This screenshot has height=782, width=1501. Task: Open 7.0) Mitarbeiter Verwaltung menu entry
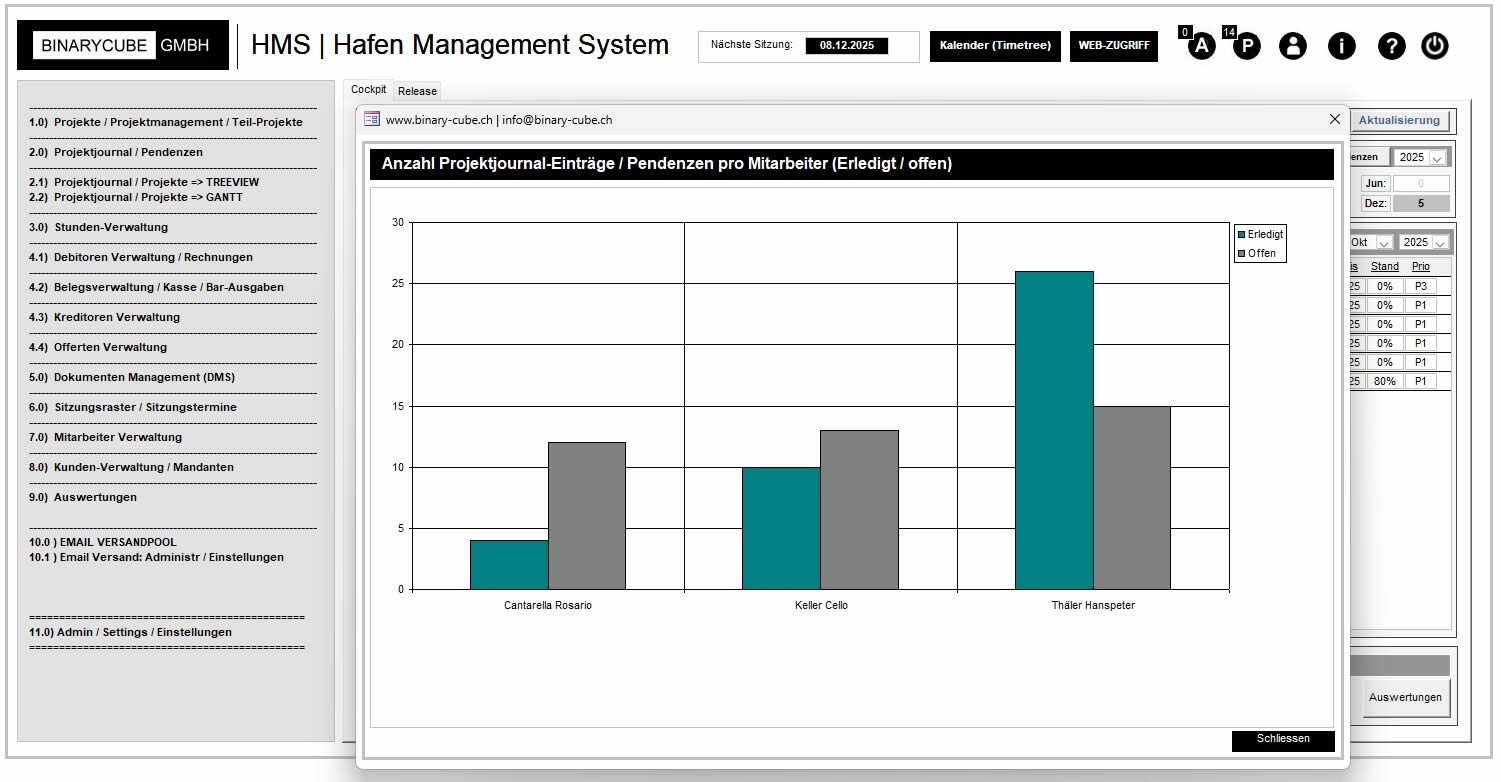118,437
